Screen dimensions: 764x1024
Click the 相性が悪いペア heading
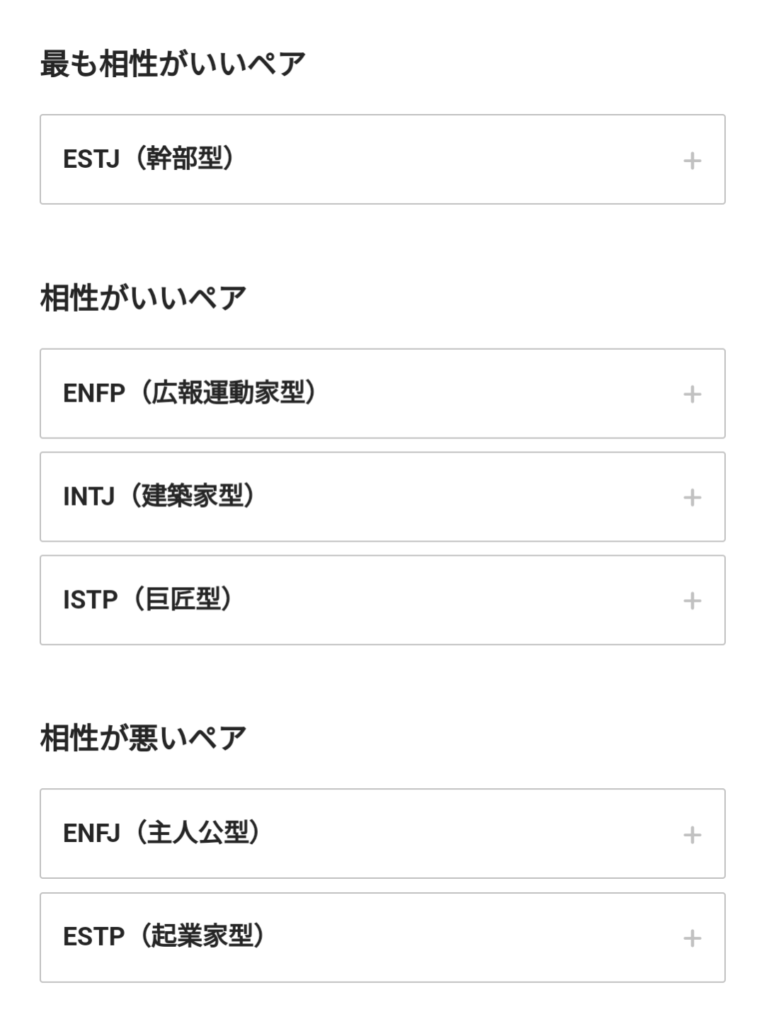[143, 738]
